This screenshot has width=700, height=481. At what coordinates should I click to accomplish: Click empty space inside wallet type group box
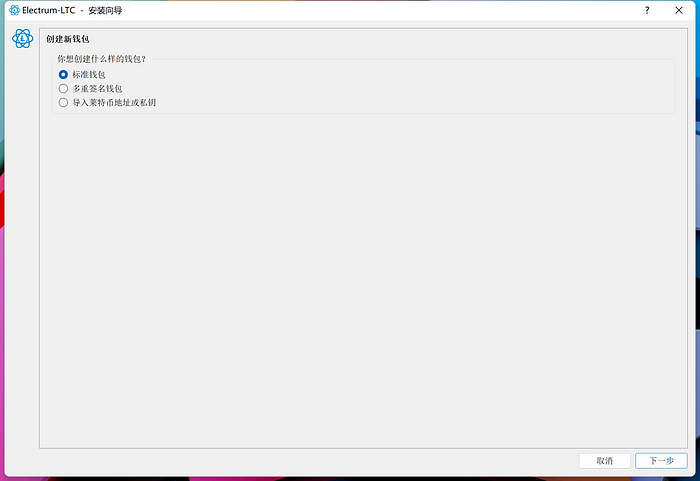pyautogui.click(x=415, y=88)
